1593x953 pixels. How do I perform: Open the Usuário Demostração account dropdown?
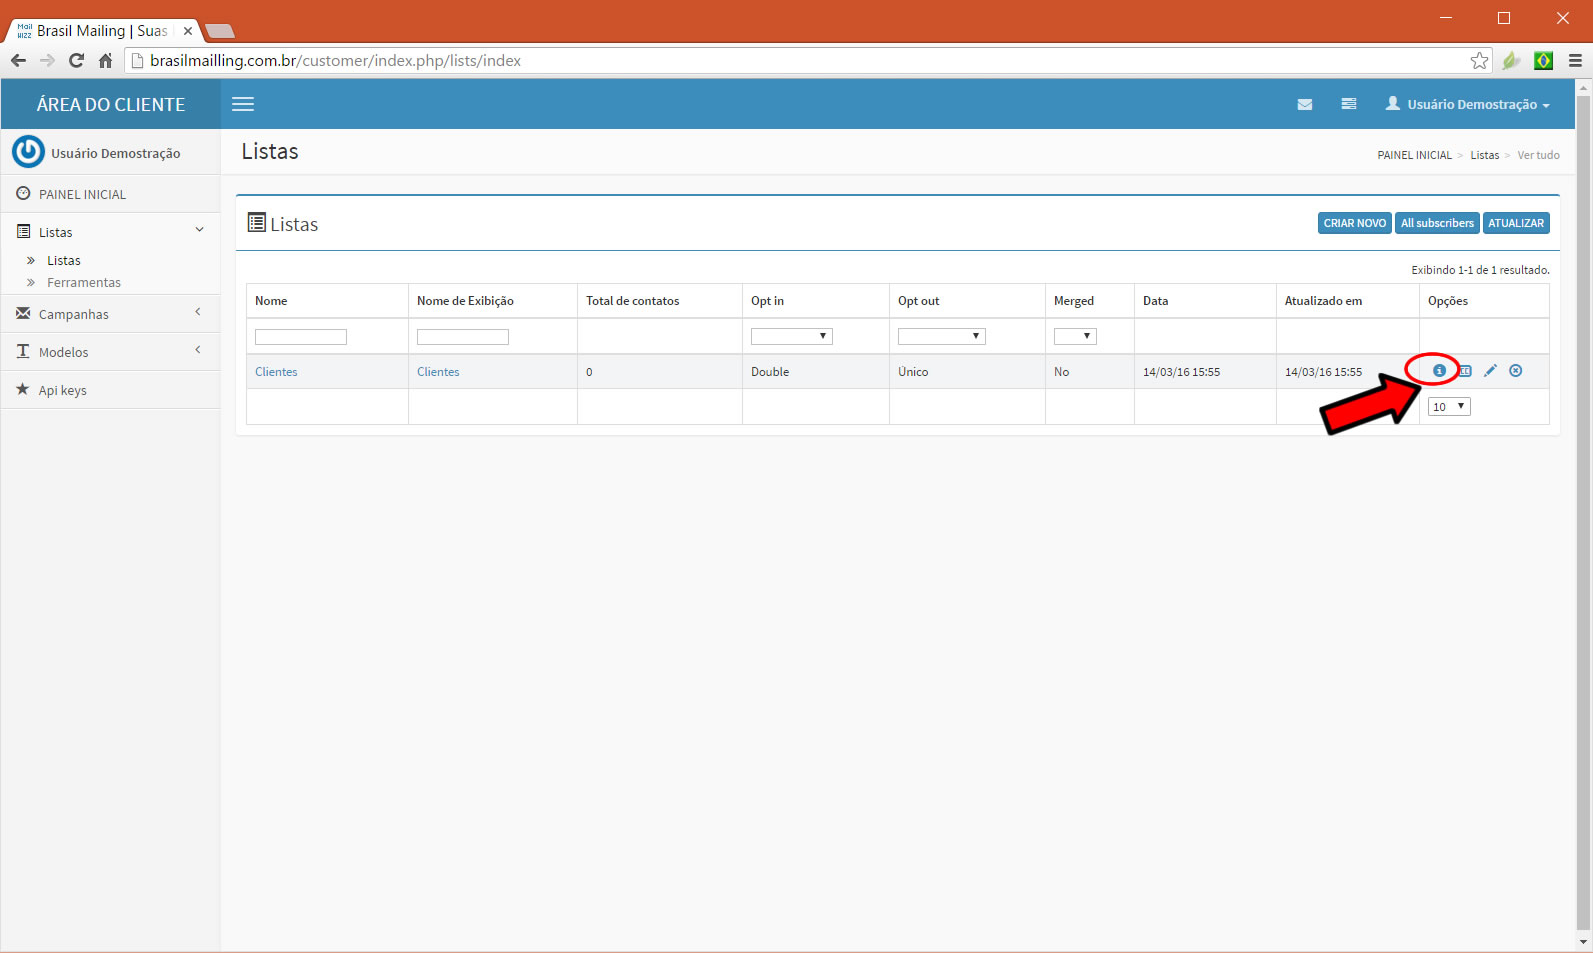point(1467,104)
